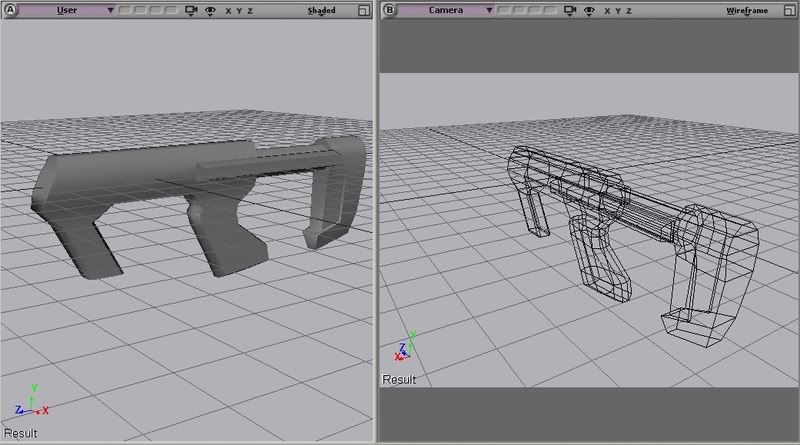Screen dimensions: 800x445
Task: Open the eye visibility menu in viewport A
Action: [210, 11]
